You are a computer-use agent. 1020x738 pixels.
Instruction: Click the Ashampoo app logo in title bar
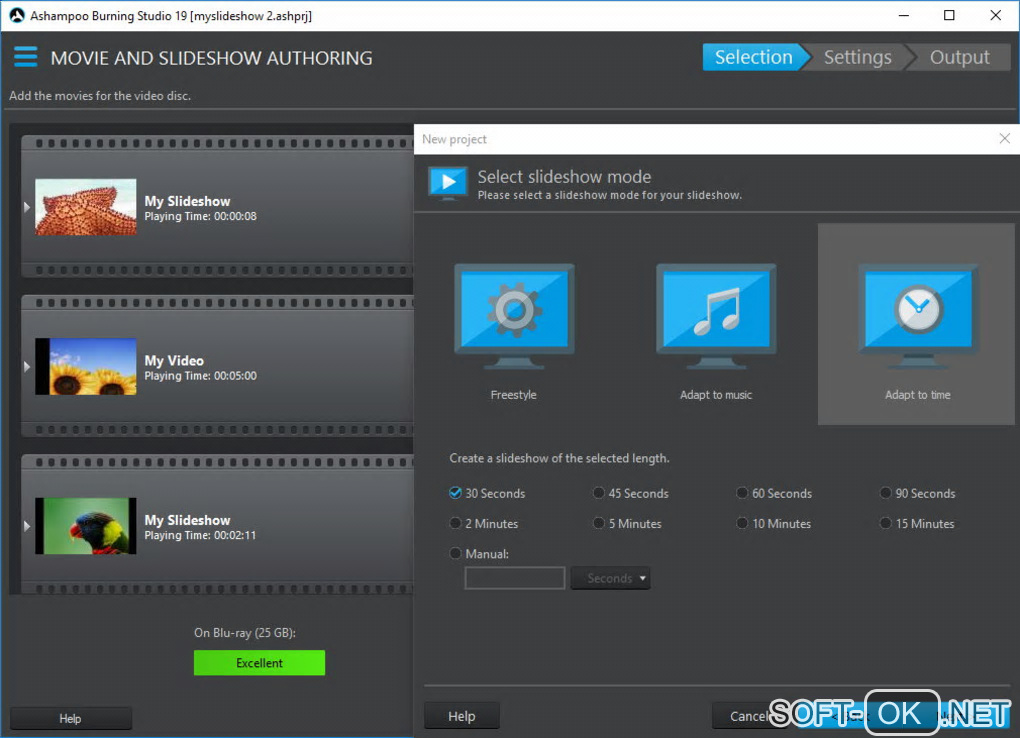click(x=17, y=16)
